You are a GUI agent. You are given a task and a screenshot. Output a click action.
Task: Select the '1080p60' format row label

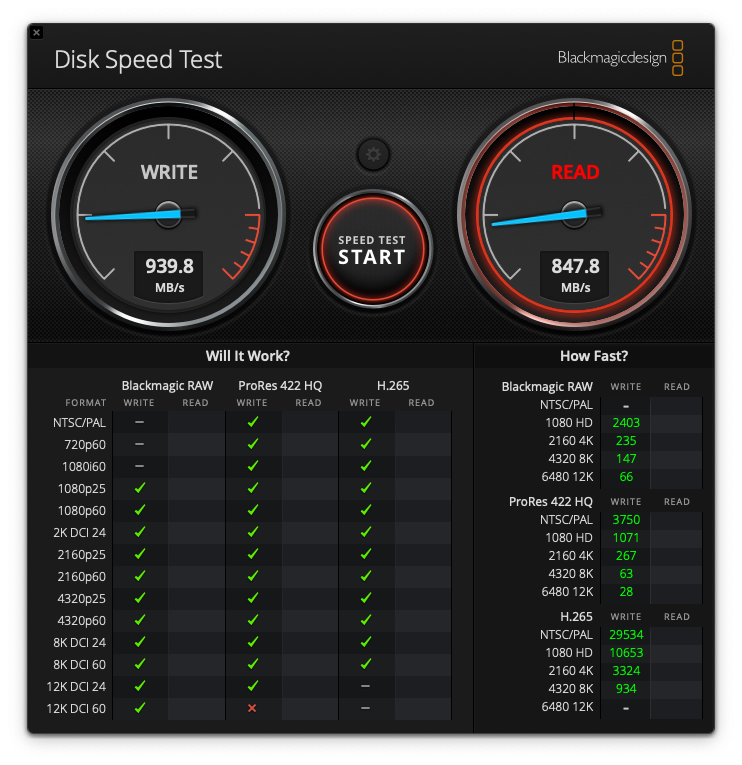81,510
